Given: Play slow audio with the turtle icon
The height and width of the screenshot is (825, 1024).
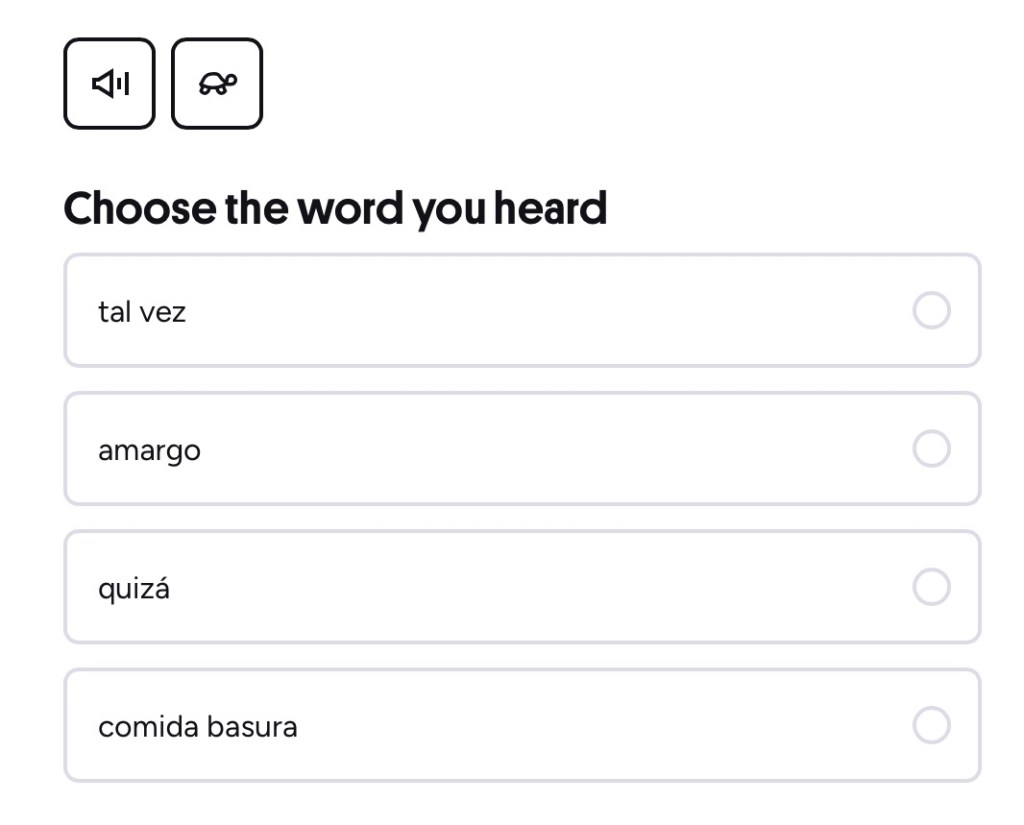Looking at the screenshot, I should [217, 84].
